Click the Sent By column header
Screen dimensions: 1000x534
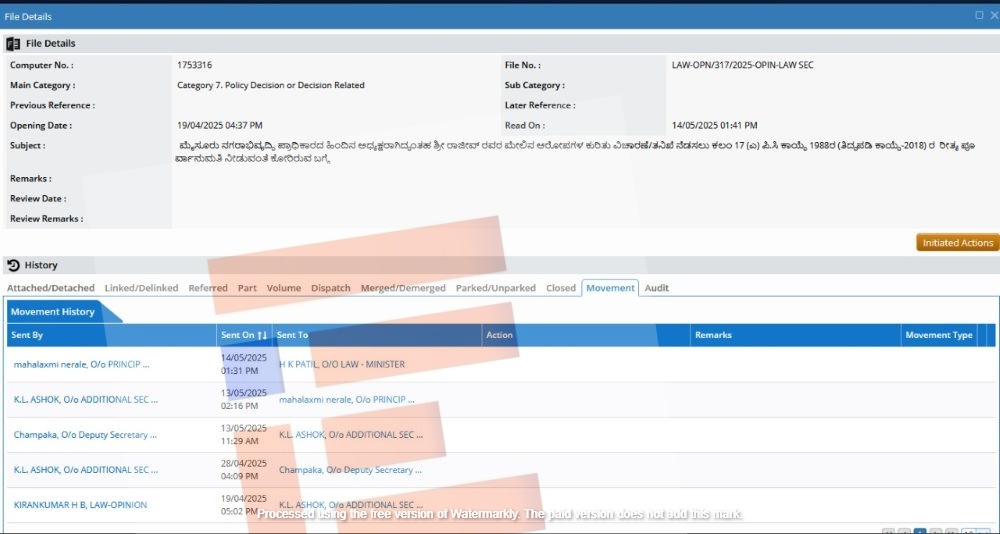pos(27,335)
